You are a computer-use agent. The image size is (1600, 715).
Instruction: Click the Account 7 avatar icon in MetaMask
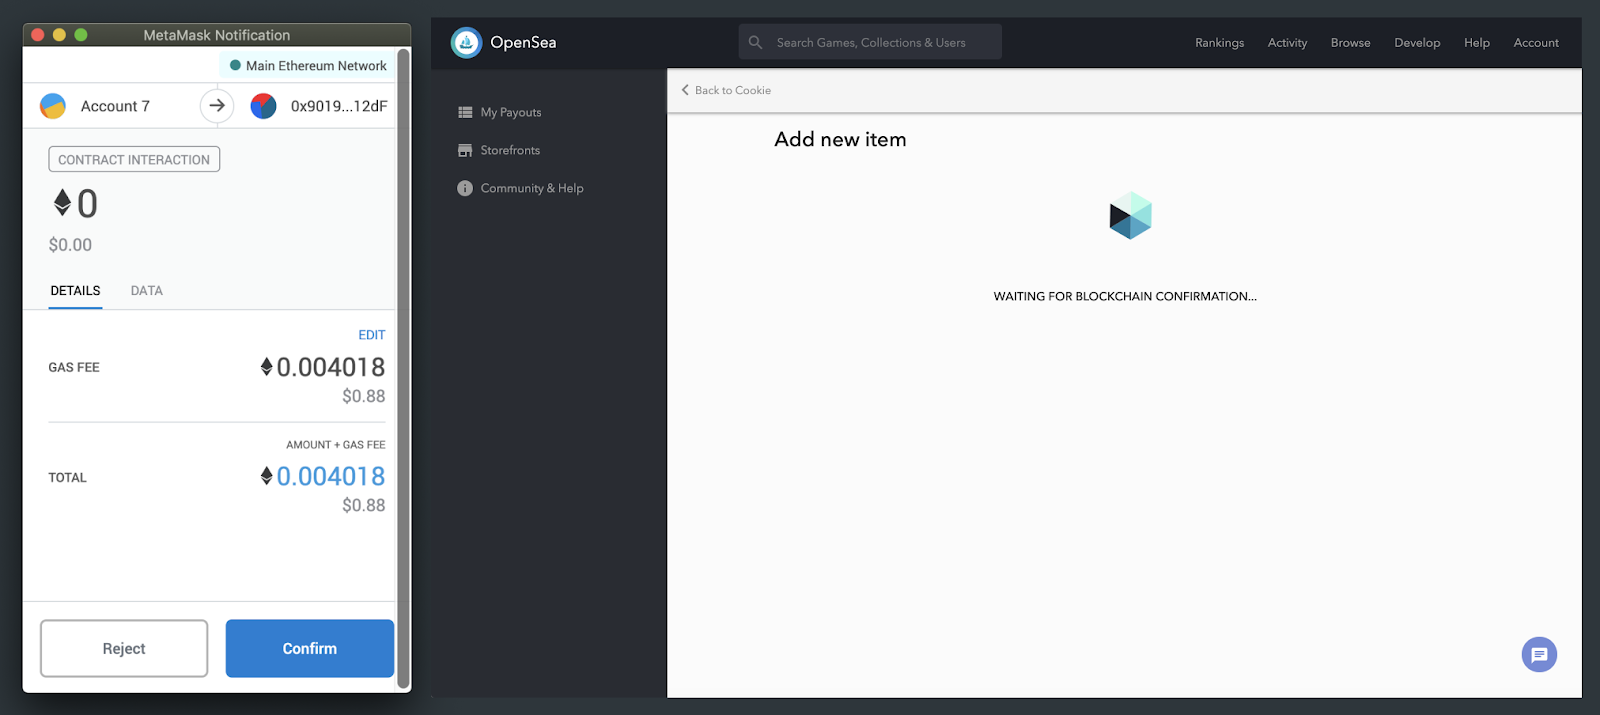[53, 106]
